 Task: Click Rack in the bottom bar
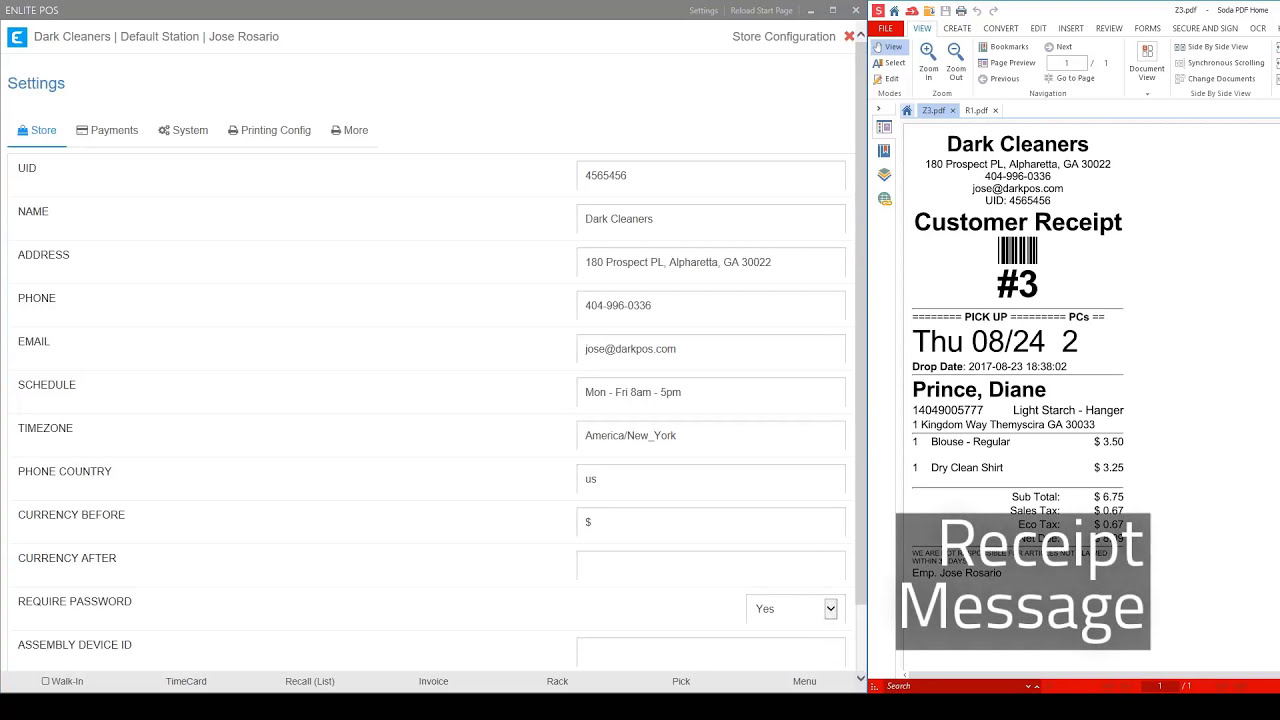[557, 681]
